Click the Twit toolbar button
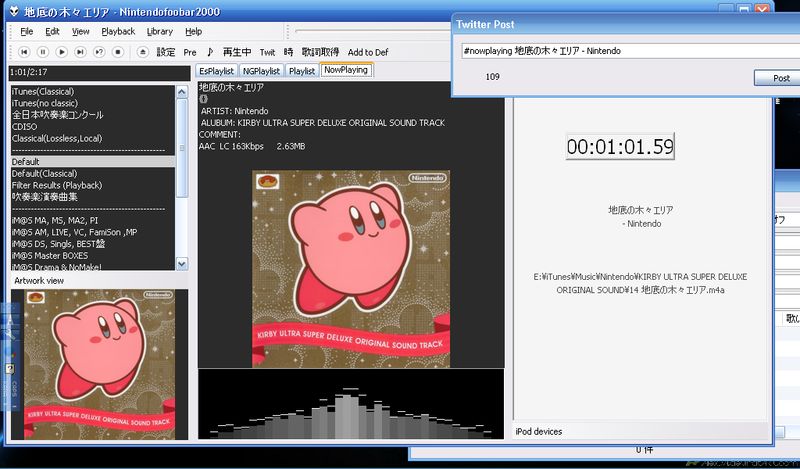Image resolution: width=800 pixels, height=469 pixels. pos(267,52)
